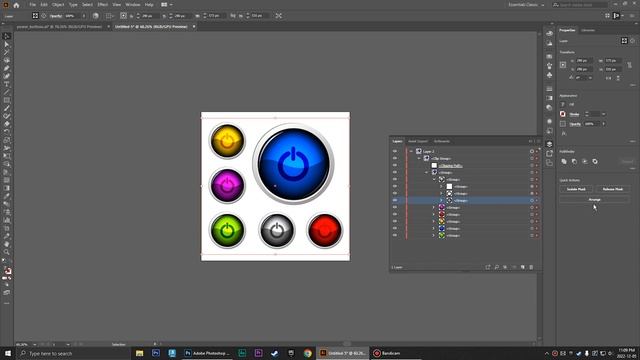This screenshot has width=640, height=360.
Task: Select the Type tool
Action: [7, 84]
